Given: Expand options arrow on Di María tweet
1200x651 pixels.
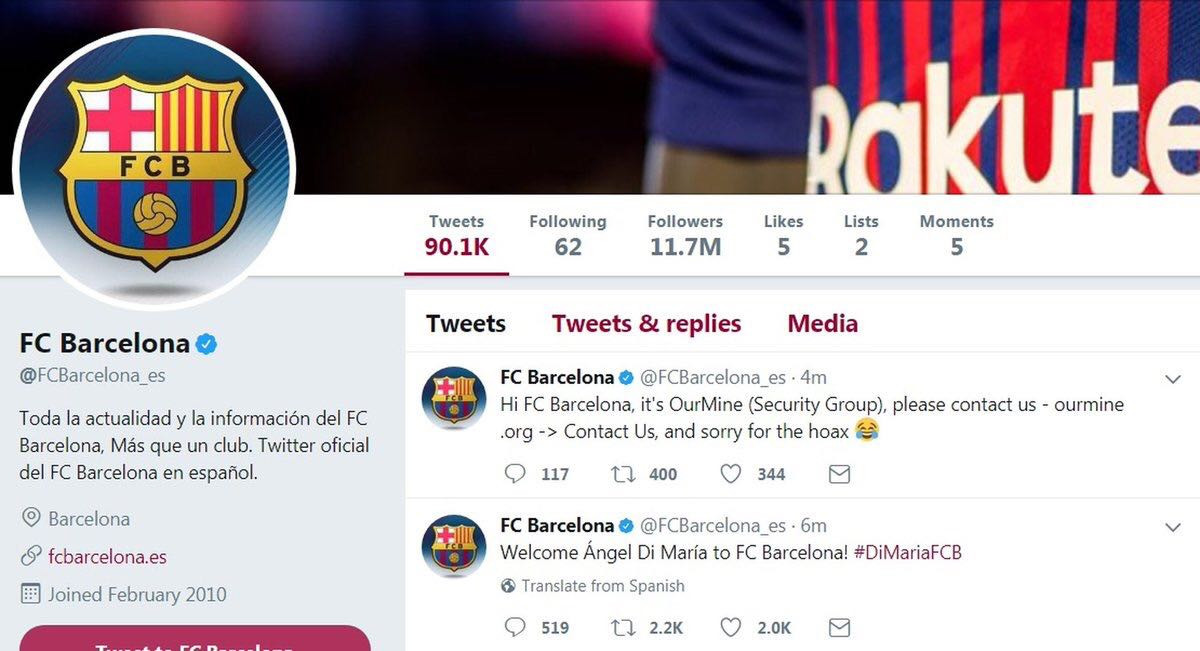Looking at the screenshot, I should 1174,527.
